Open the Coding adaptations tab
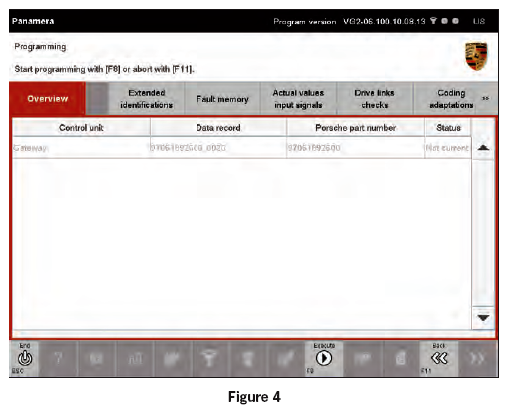Screen dimensions: 508x414 coord(451,99)
